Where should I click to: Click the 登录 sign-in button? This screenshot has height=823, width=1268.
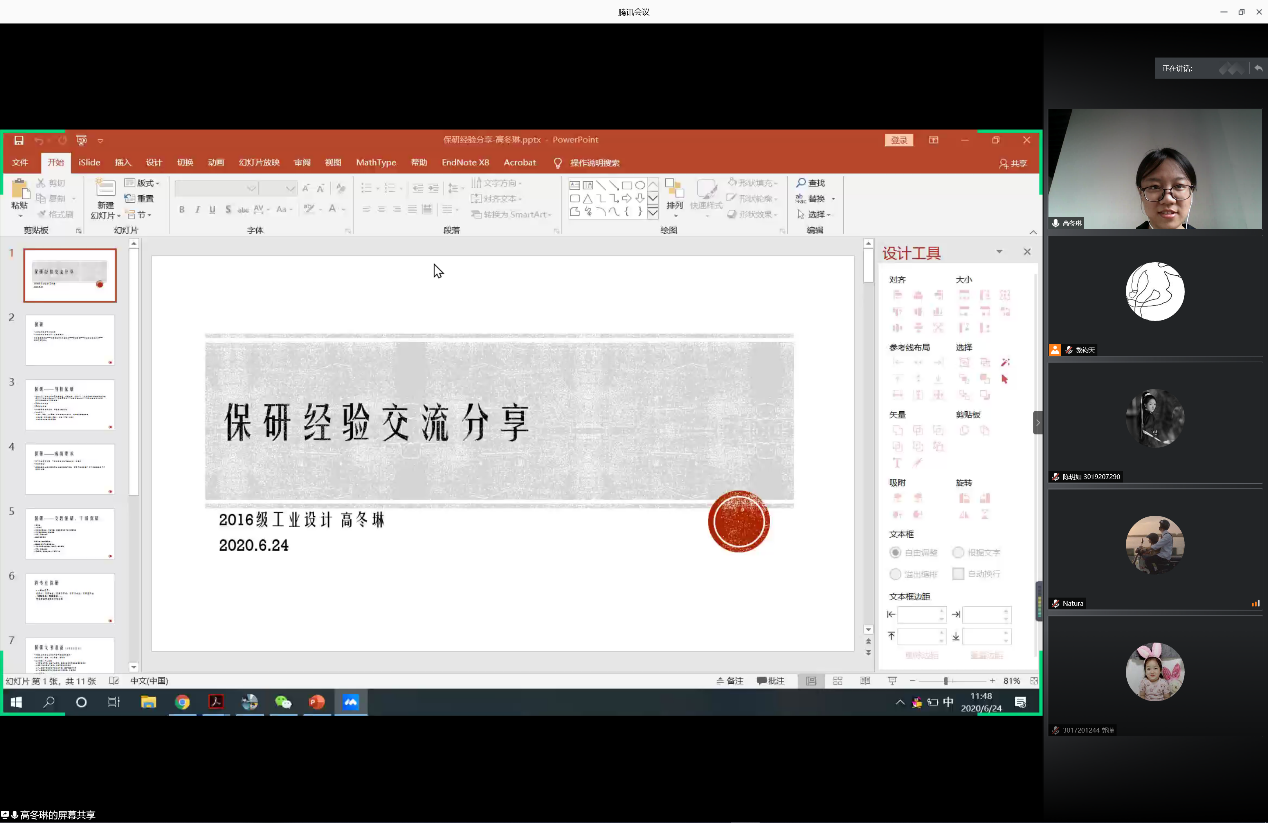[x=897, y=140]
